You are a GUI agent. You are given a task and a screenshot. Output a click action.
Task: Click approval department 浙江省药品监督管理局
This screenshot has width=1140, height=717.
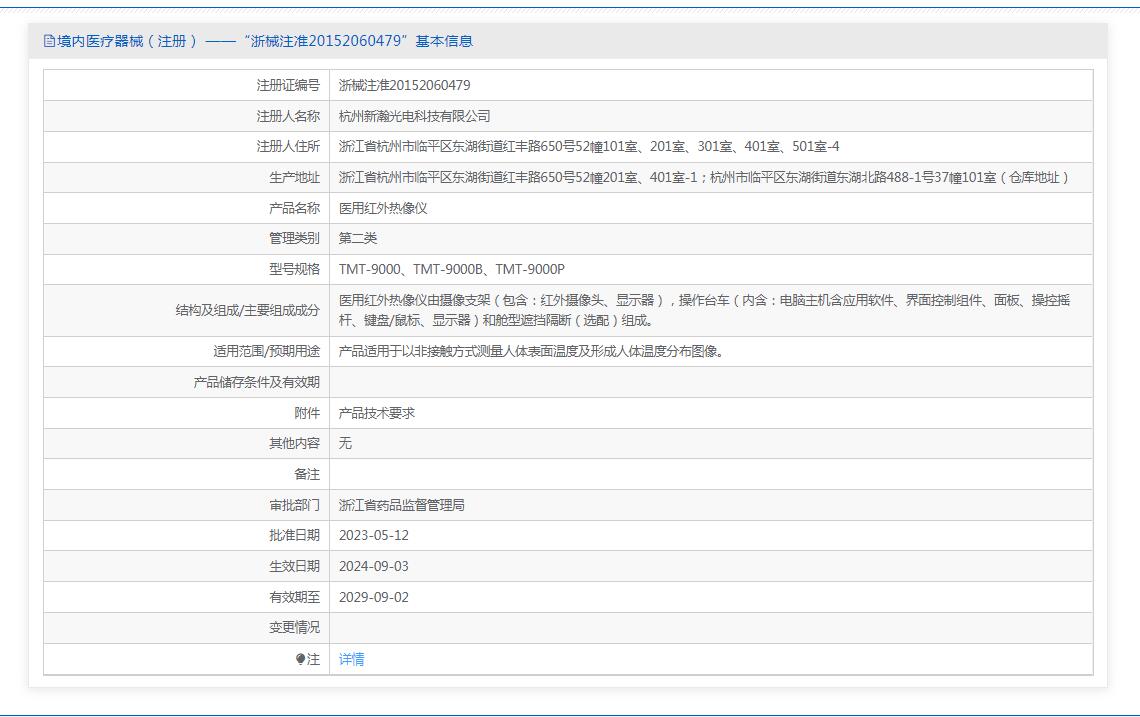[x=401, y=505]
